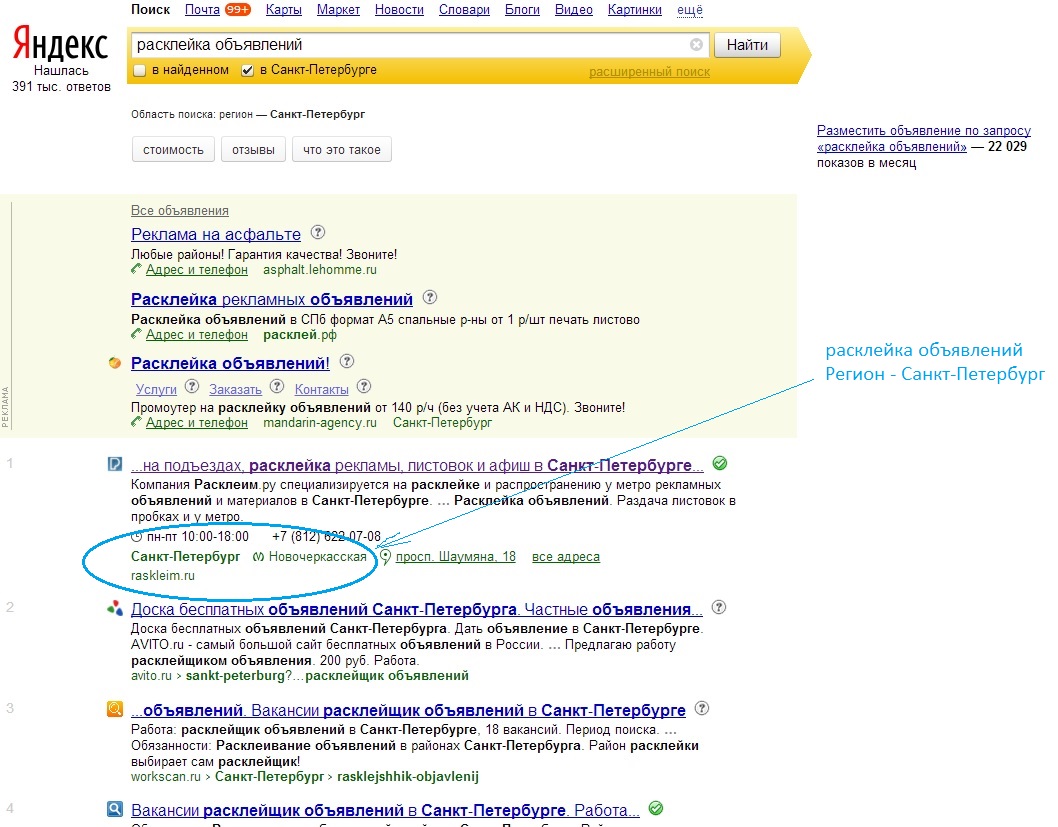Click the question mark icon next to the workscan result

click(702, 708)
